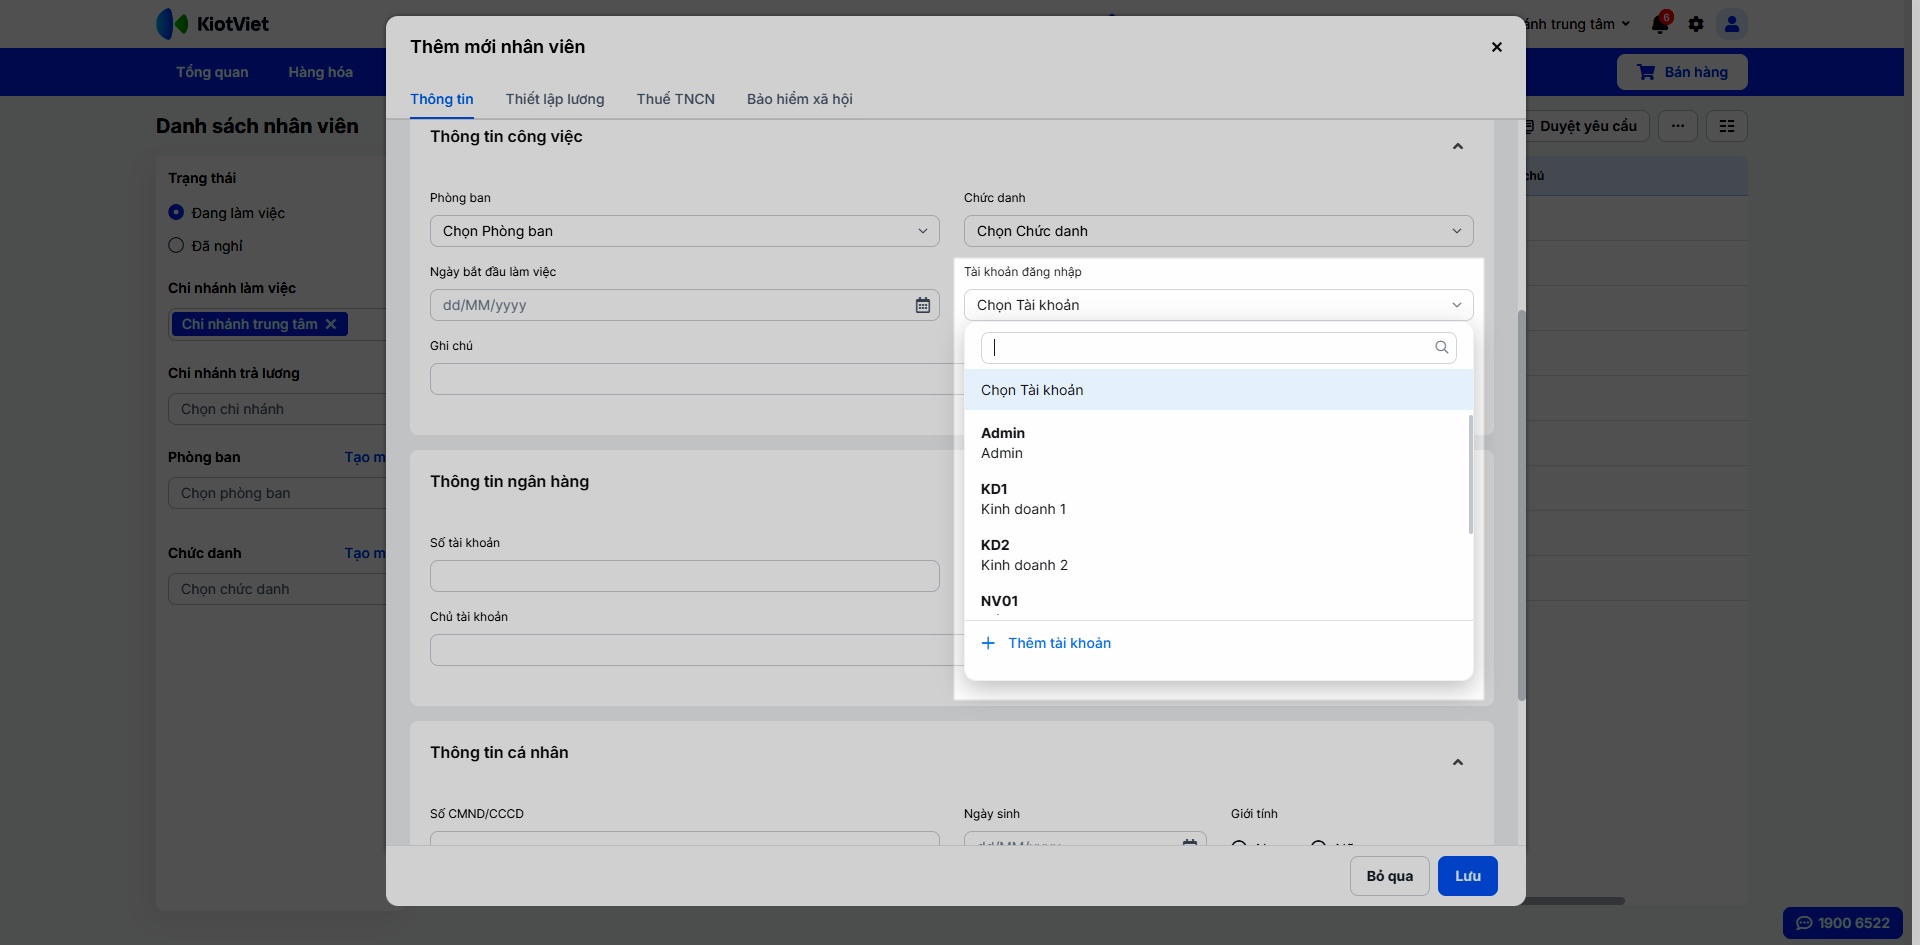The image size is (1920, 945).
Task: Click the Bỏ qua button
Action: [x=1390, y=876]
